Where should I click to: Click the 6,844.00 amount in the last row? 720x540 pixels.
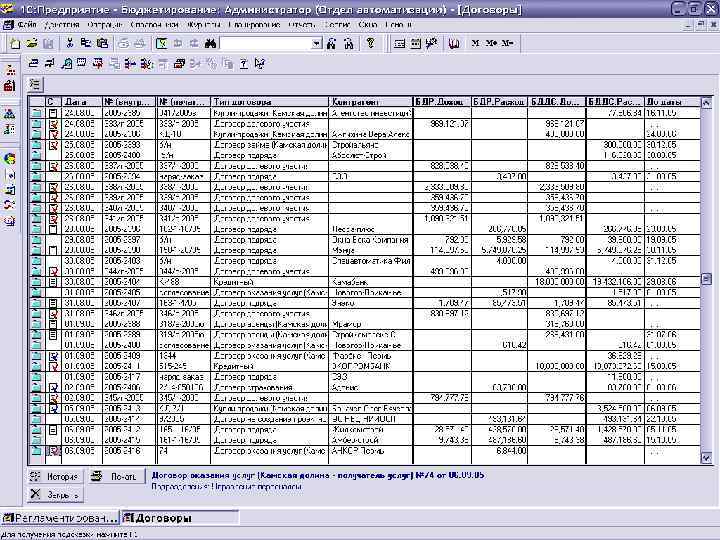(499, 451)
